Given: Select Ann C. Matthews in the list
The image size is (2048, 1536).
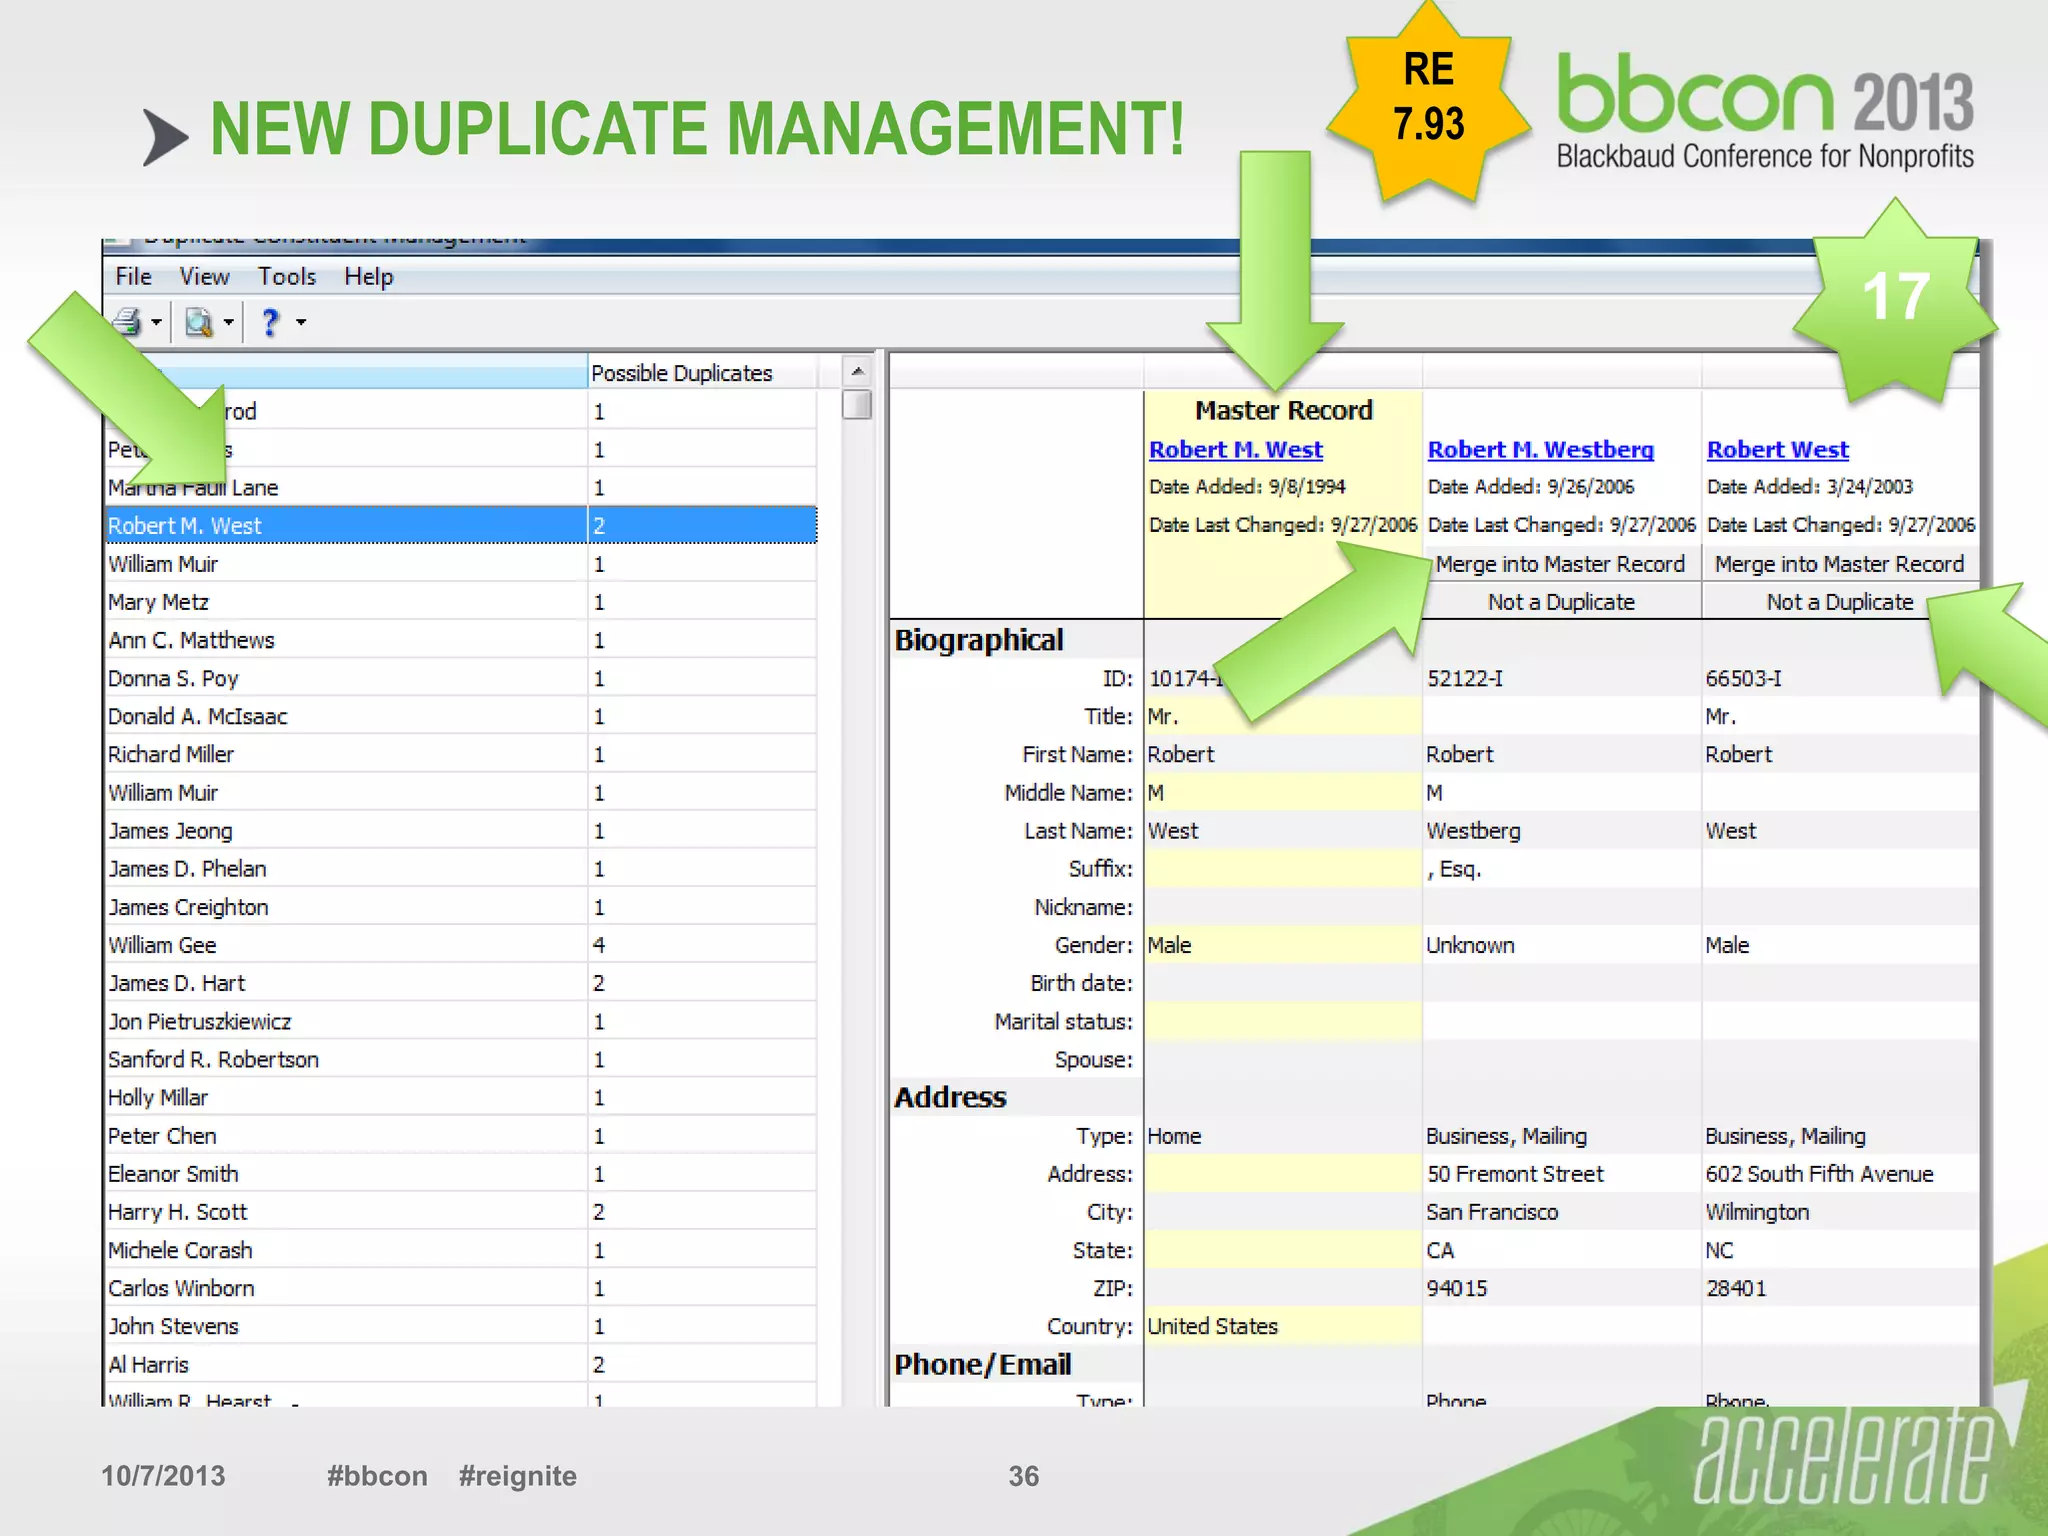Looking at the screenshot, I should pos(462,640).
